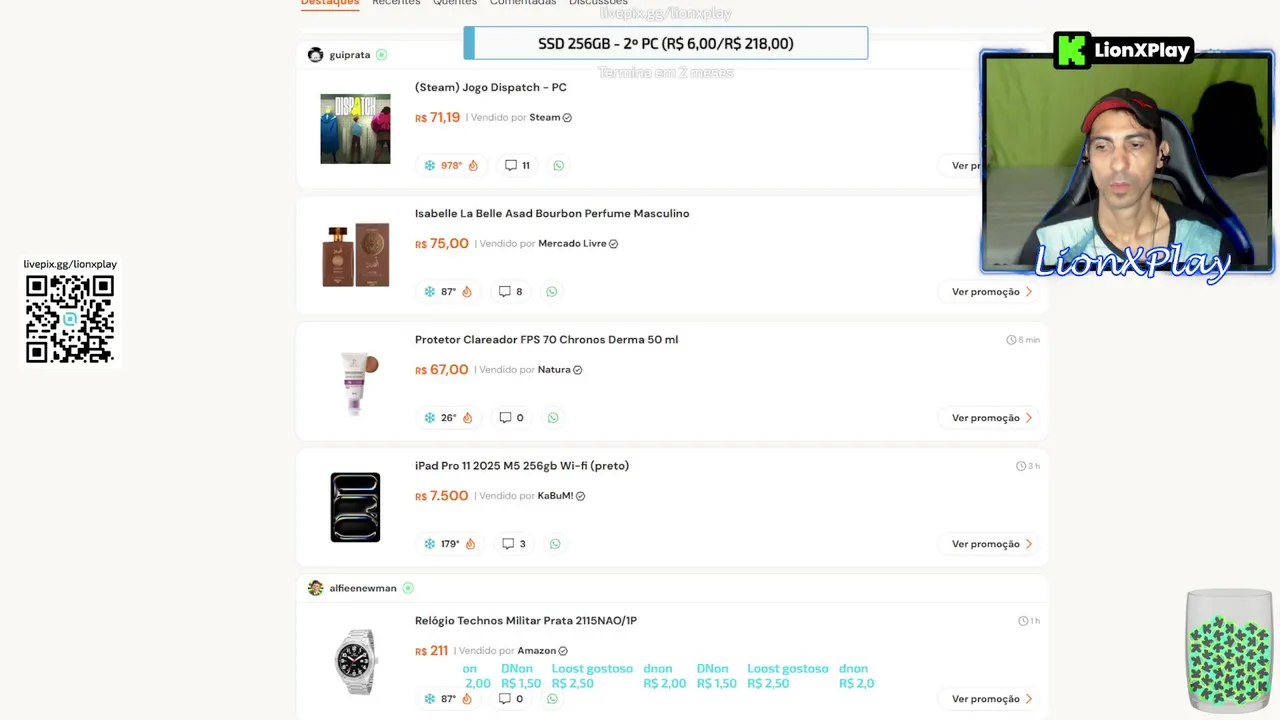The height and width of the screenshot is (720, 1280).
Task: Open alfieenewman username link
Action: click(x=363, y=588)
